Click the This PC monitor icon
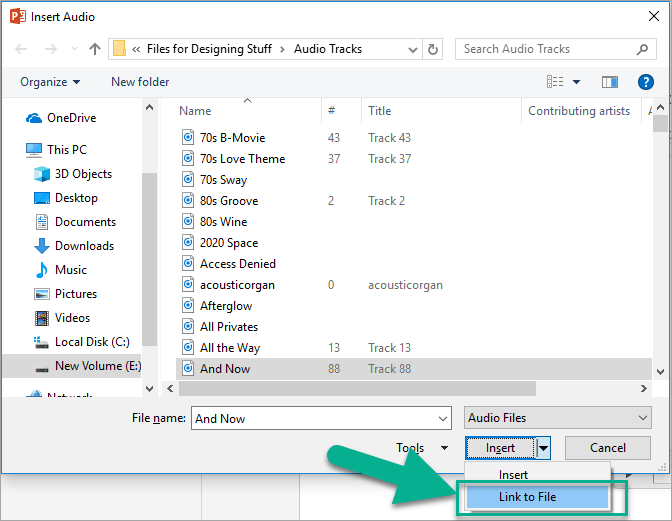Screen dimensions: 672x521 (34, 150)
